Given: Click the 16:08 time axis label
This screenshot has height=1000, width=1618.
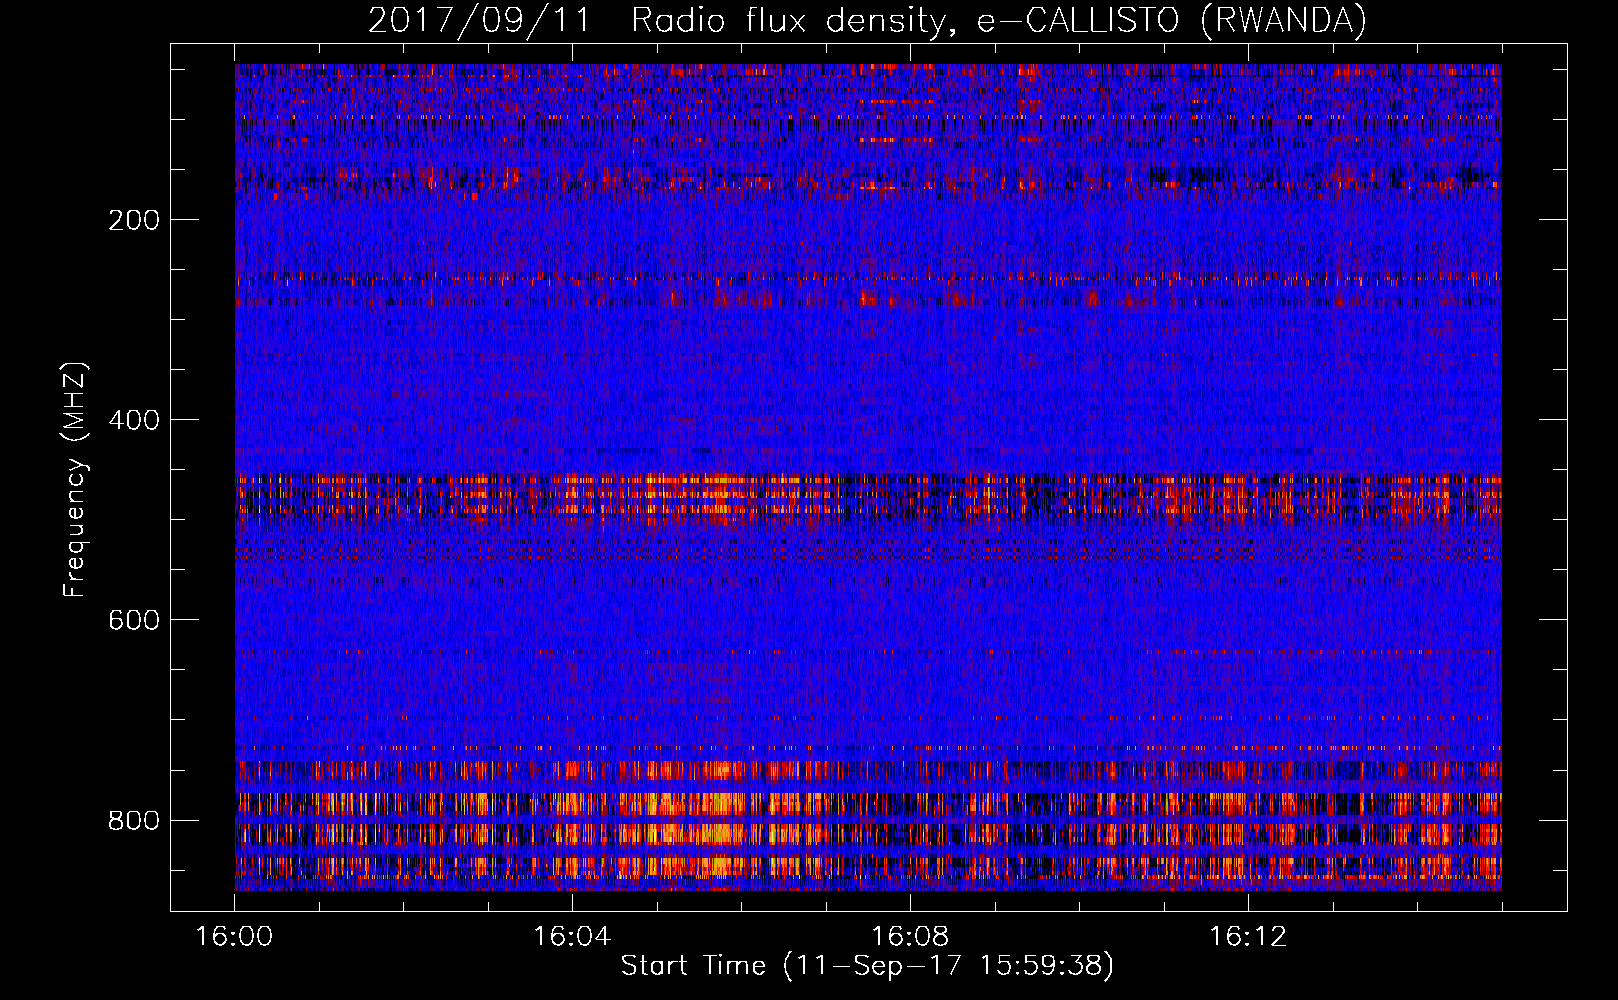Looking at the screenshot, I should tap(910, 937).
